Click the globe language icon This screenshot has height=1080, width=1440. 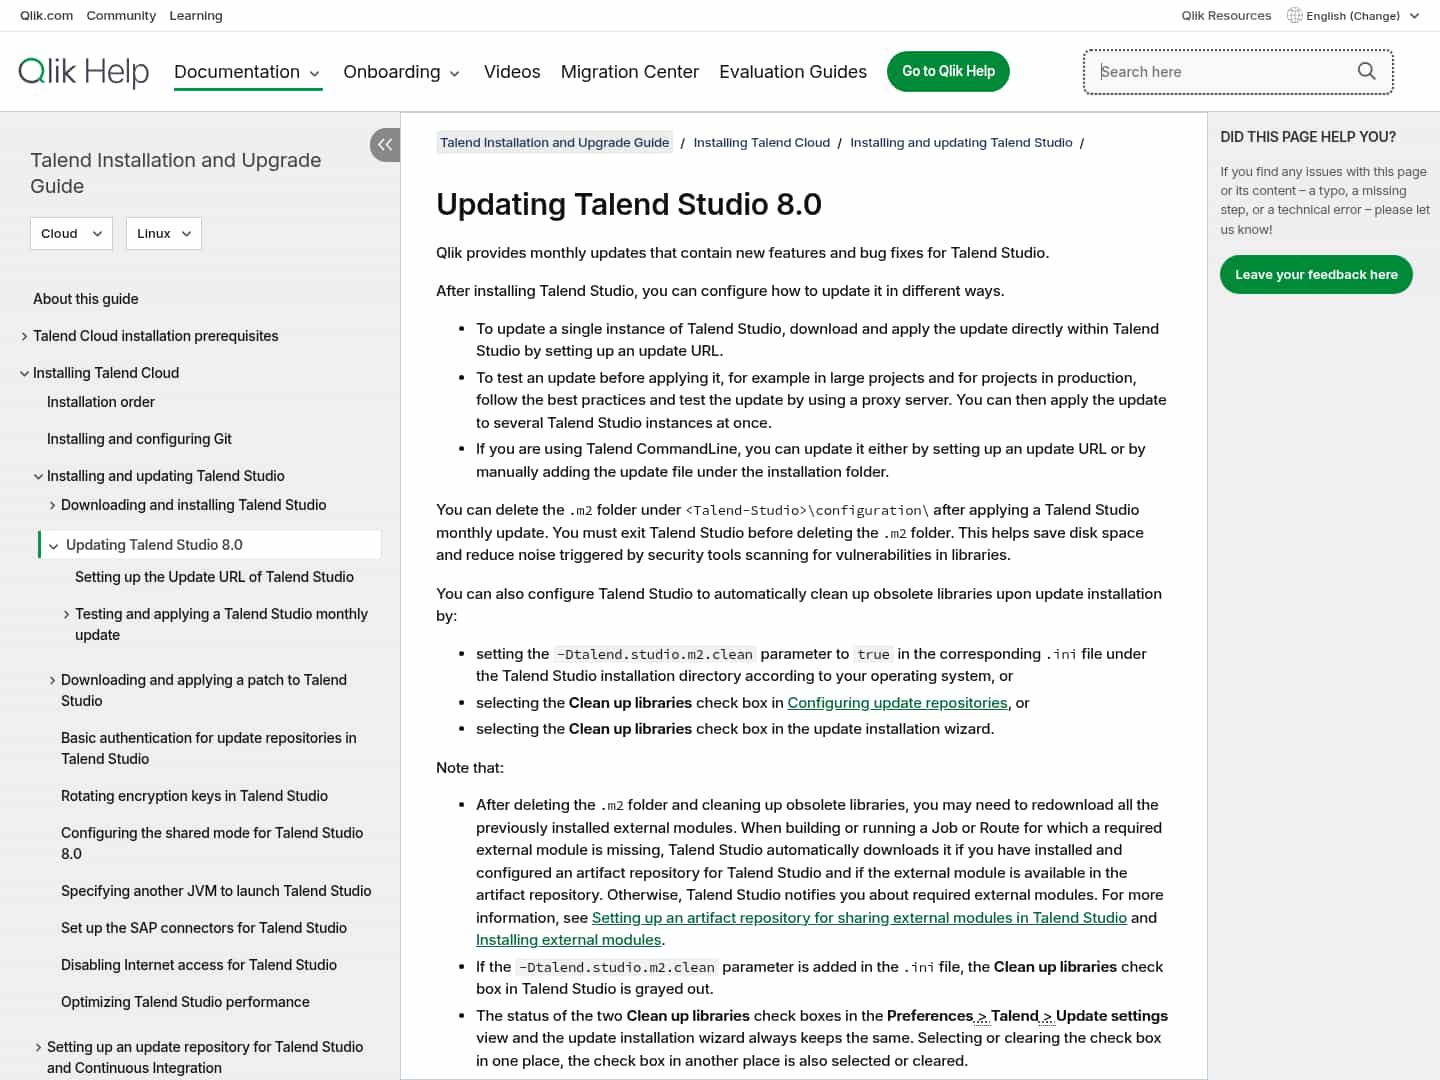tap(1294, 15)
